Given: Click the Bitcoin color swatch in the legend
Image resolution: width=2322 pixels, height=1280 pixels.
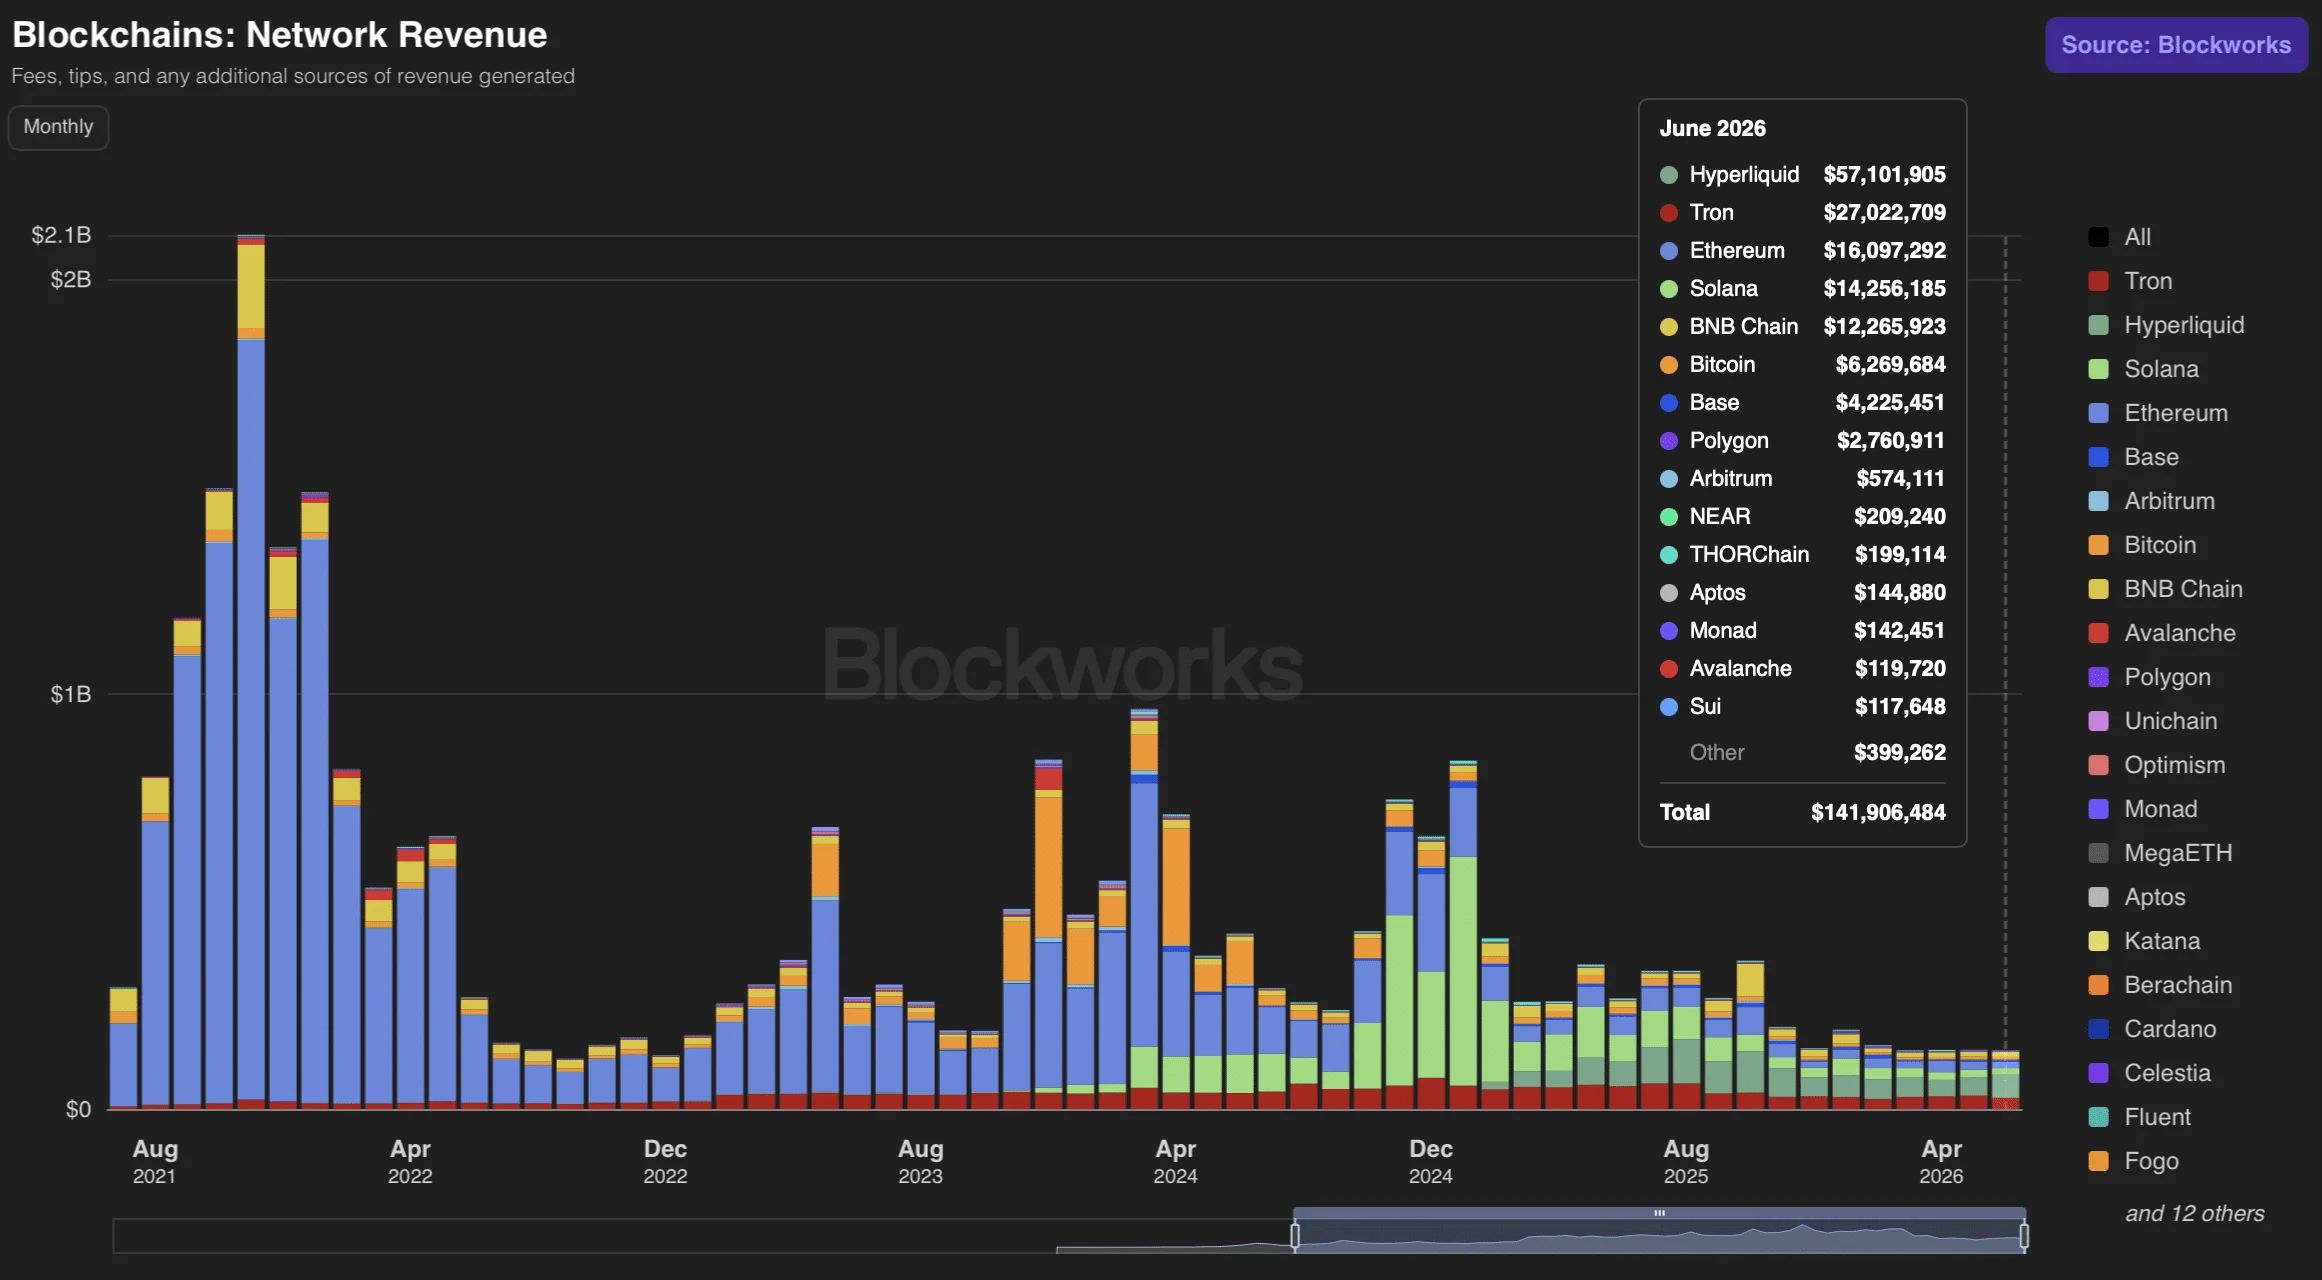Looking at the screenshot, I should [2099, 545].
